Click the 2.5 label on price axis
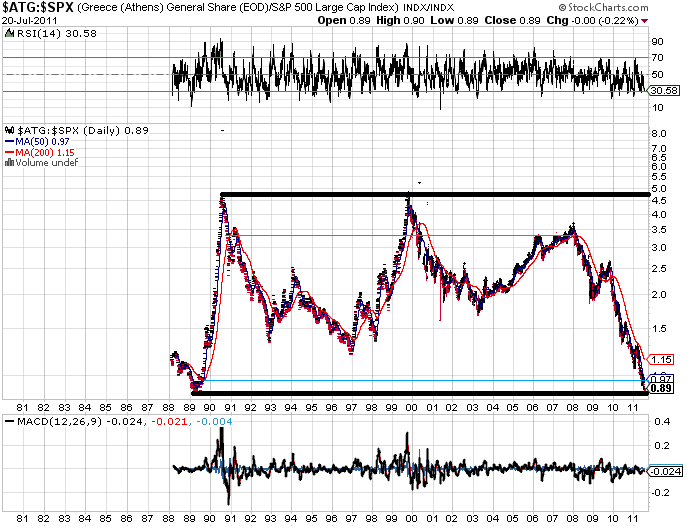Screen dimensions: 689x528 coord(660,269)
